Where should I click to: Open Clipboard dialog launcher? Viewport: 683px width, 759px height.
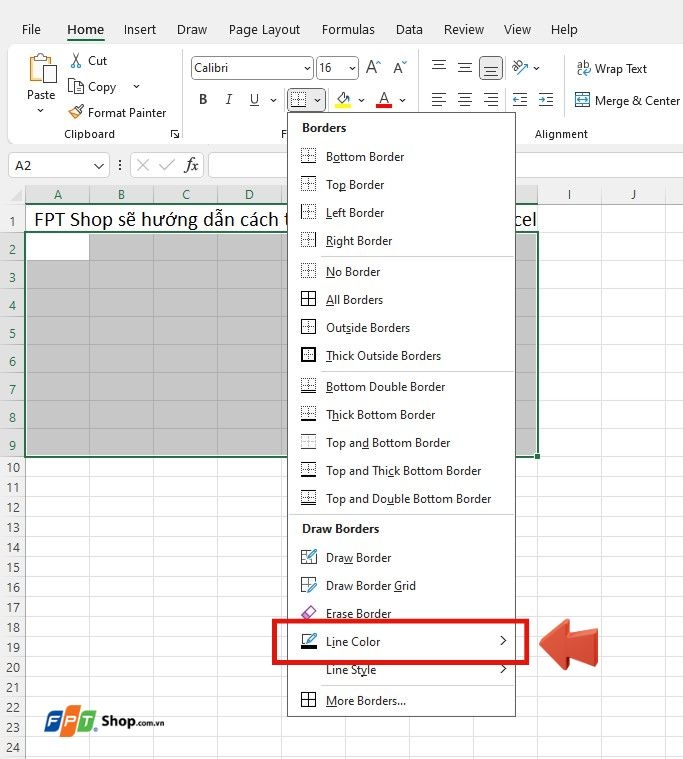coord(175,134)
